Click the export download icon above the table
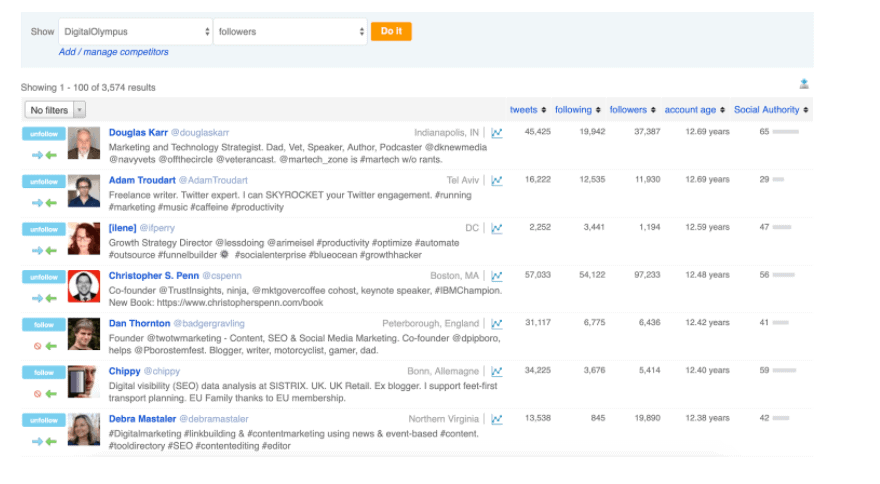This screenshot has height=484, width=880. pyautogui.click(x=804, y=84)
